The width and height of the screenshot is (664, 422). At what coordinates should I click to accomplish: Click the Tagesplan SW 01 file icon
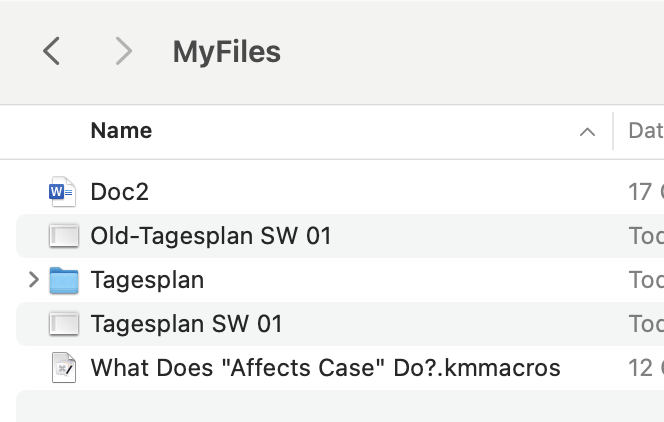pyautogui.click(x=64, y=324)
